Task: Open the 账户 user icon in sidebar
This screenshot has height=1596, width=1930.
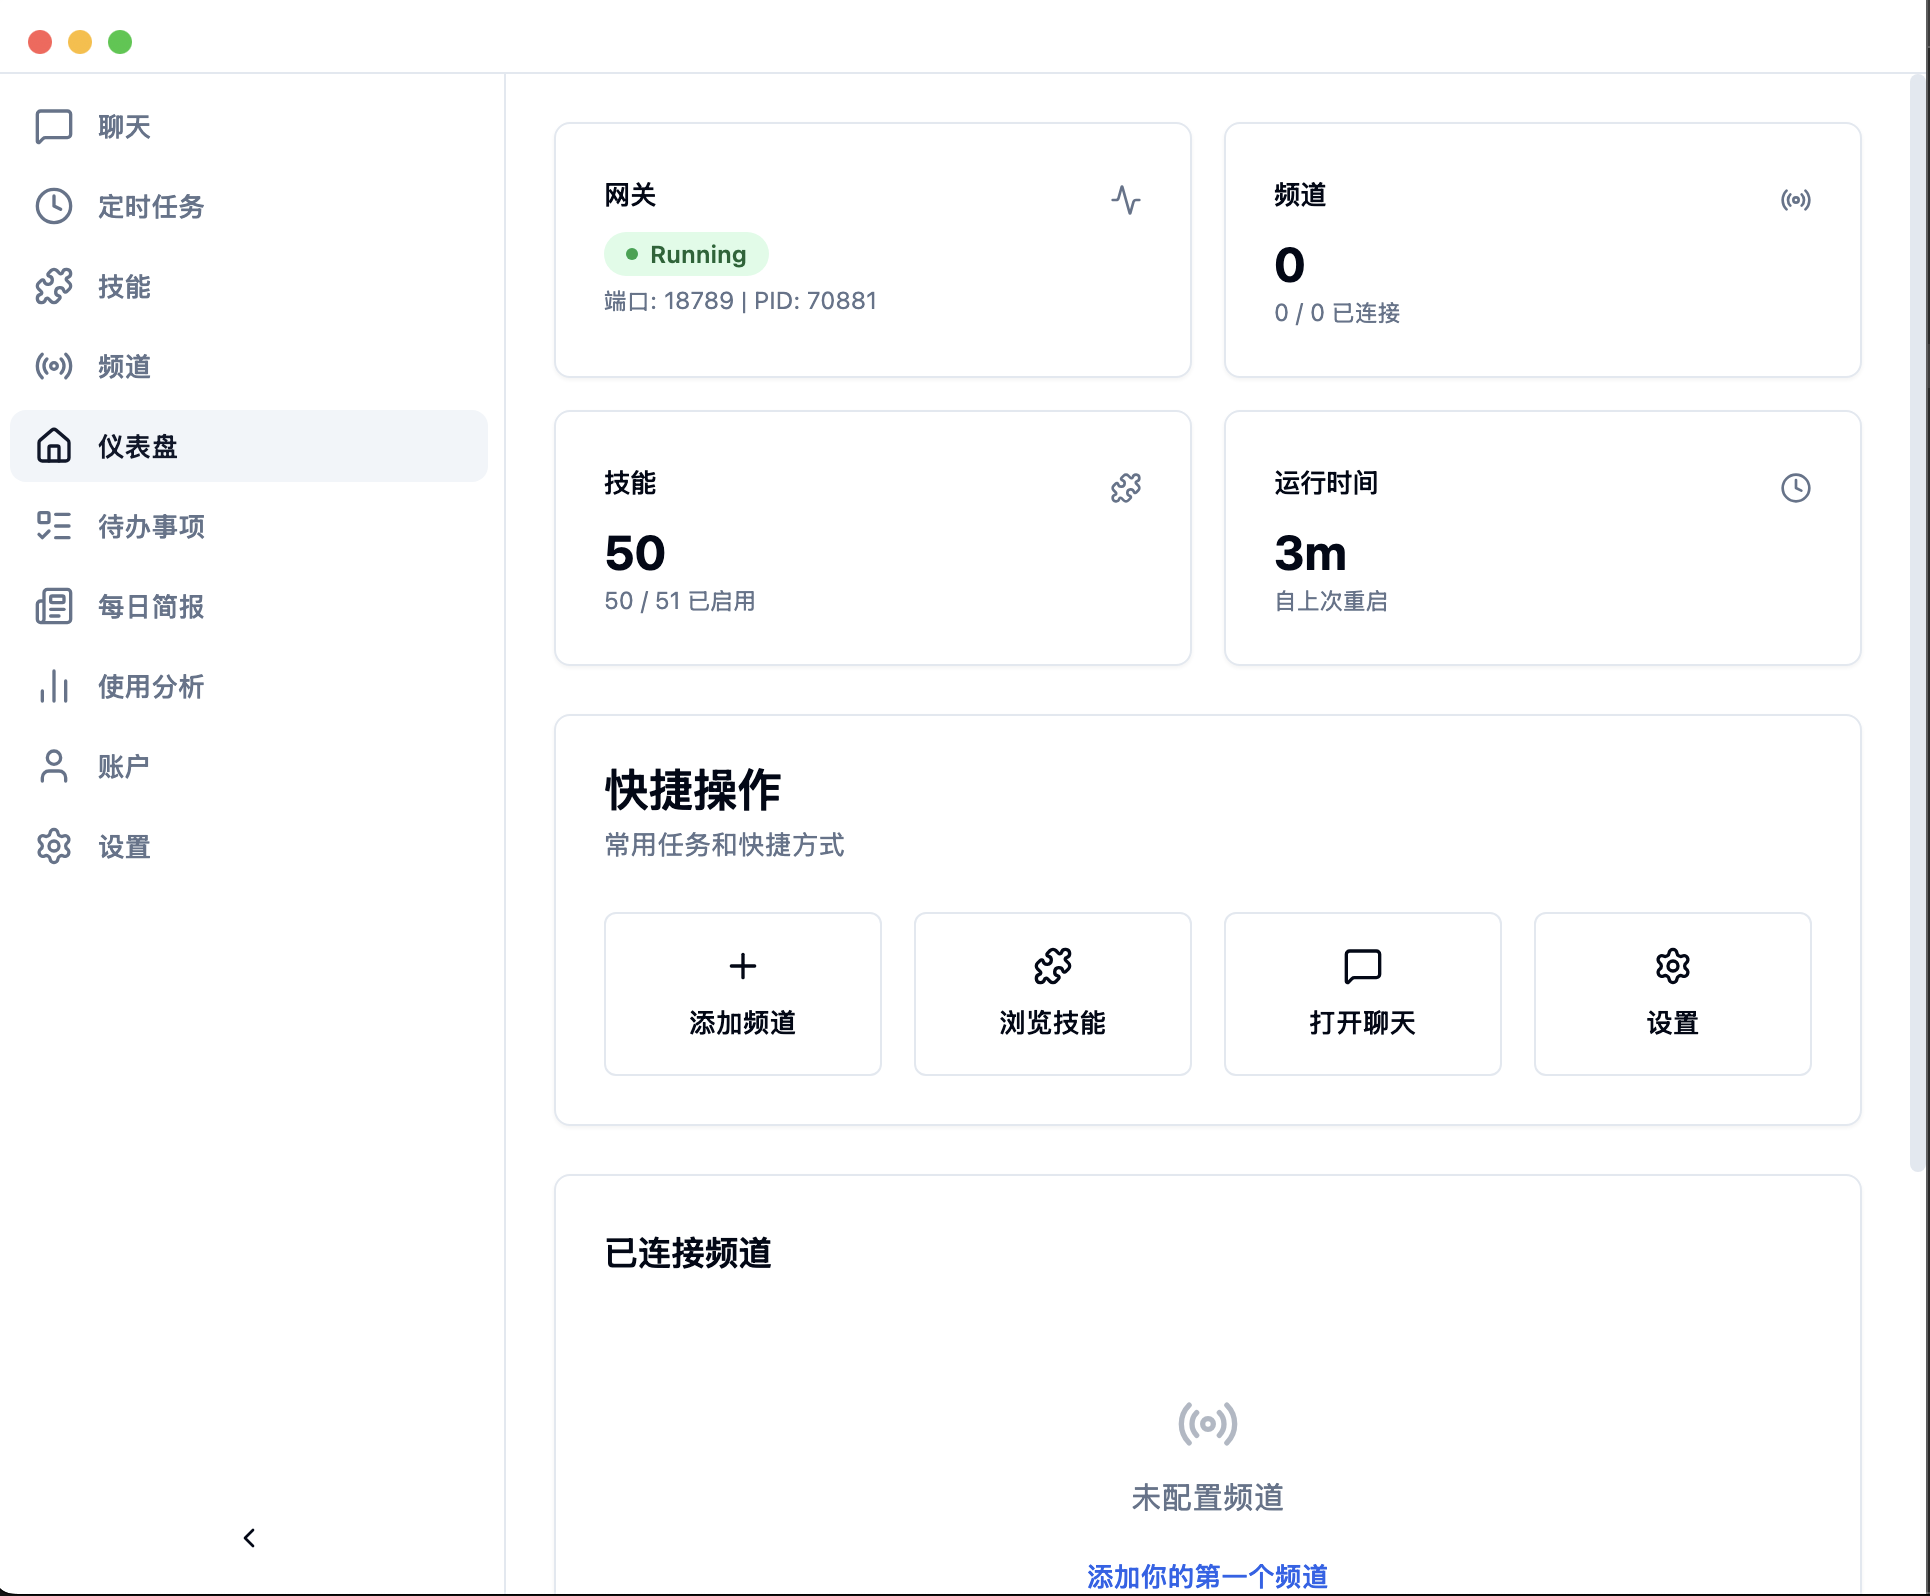Action: (x=53, y=766)
